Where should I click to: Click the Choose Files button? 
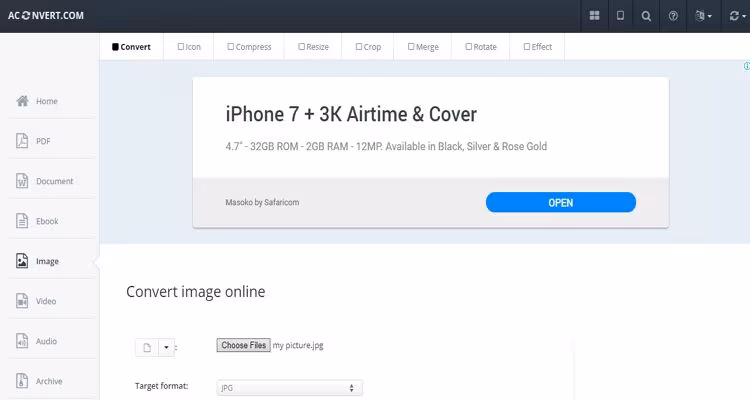[x=243, y=345]
